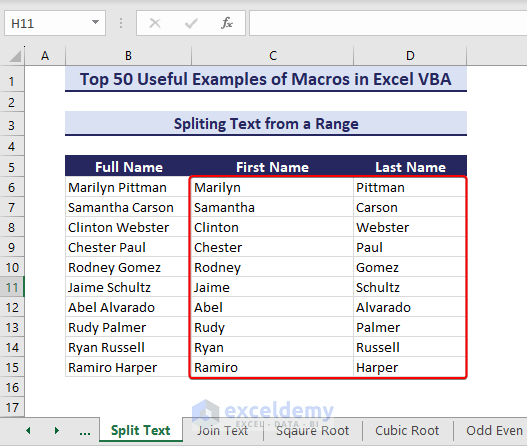Viewport: 527px width, 446px height.
Task: Click last name cell 'Paul'
Action: pos(410,247)
